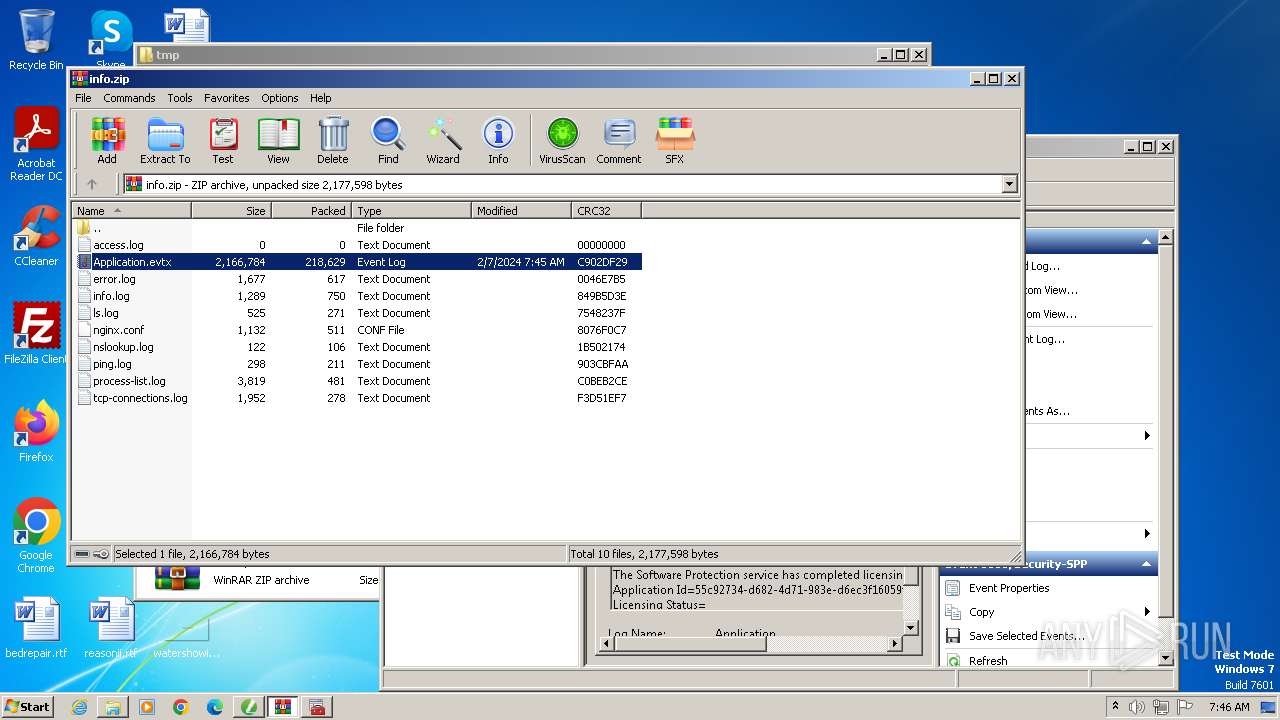
Task: Select ping.log file
Action: [x=357, y=364]
